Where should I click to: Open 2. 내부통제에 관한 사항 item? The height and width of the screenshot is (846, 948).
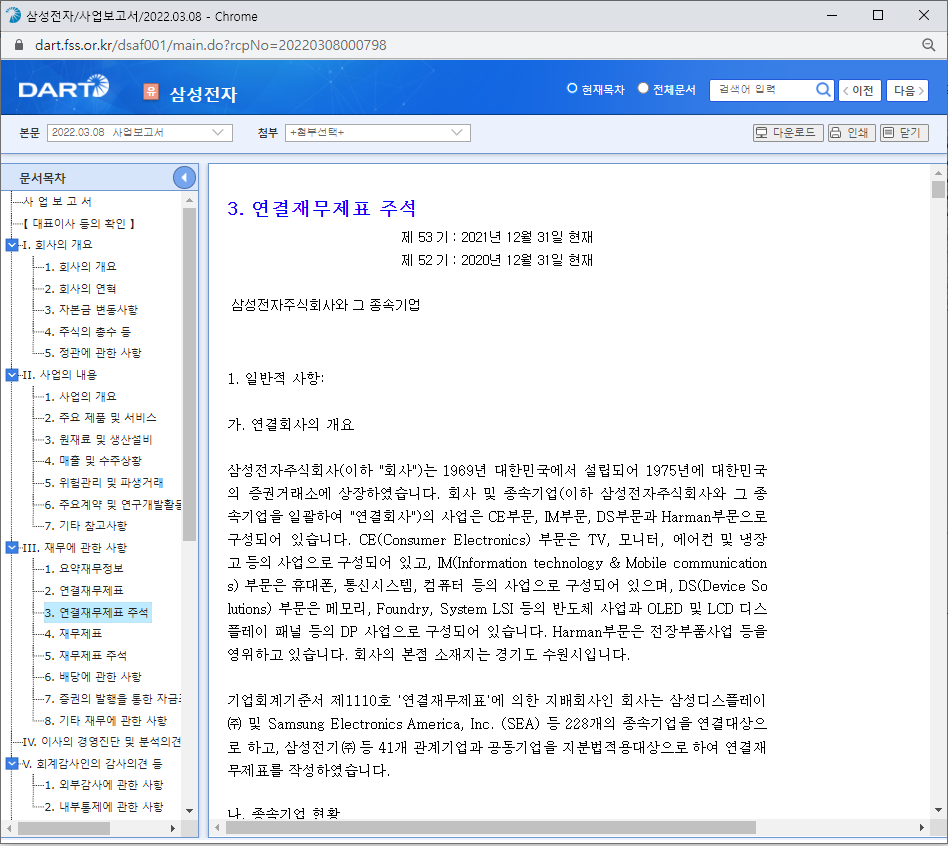click(104, 807)
